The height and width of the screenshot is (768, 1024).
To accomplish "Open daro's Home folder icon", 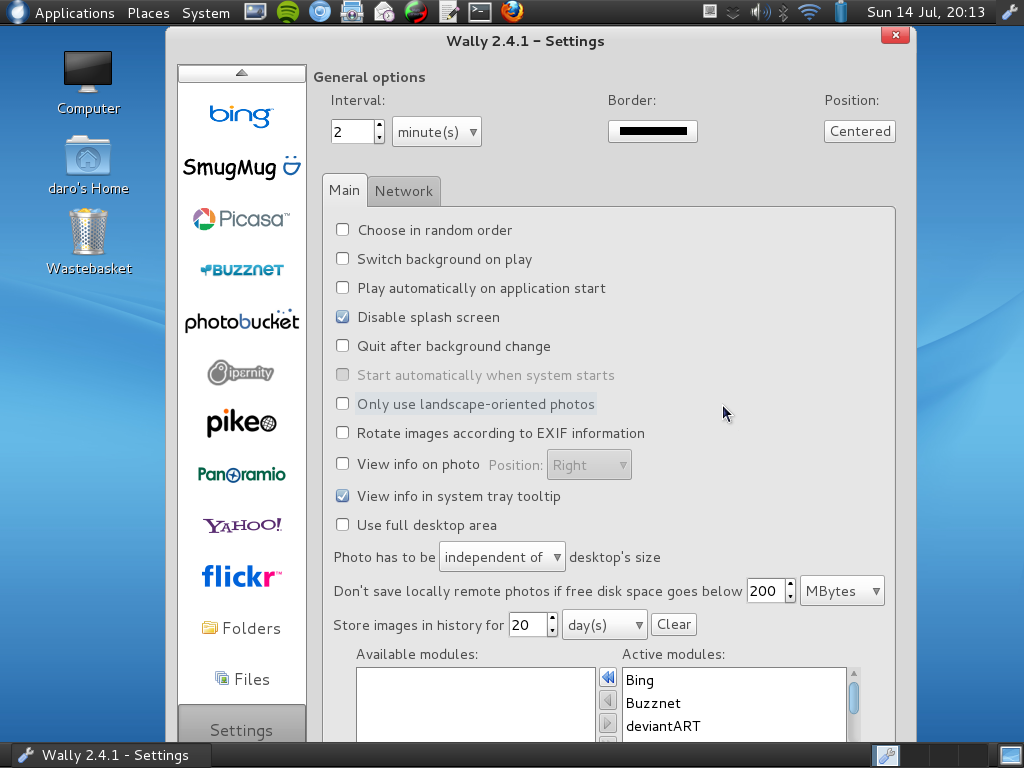I will [x=88, y=165].
